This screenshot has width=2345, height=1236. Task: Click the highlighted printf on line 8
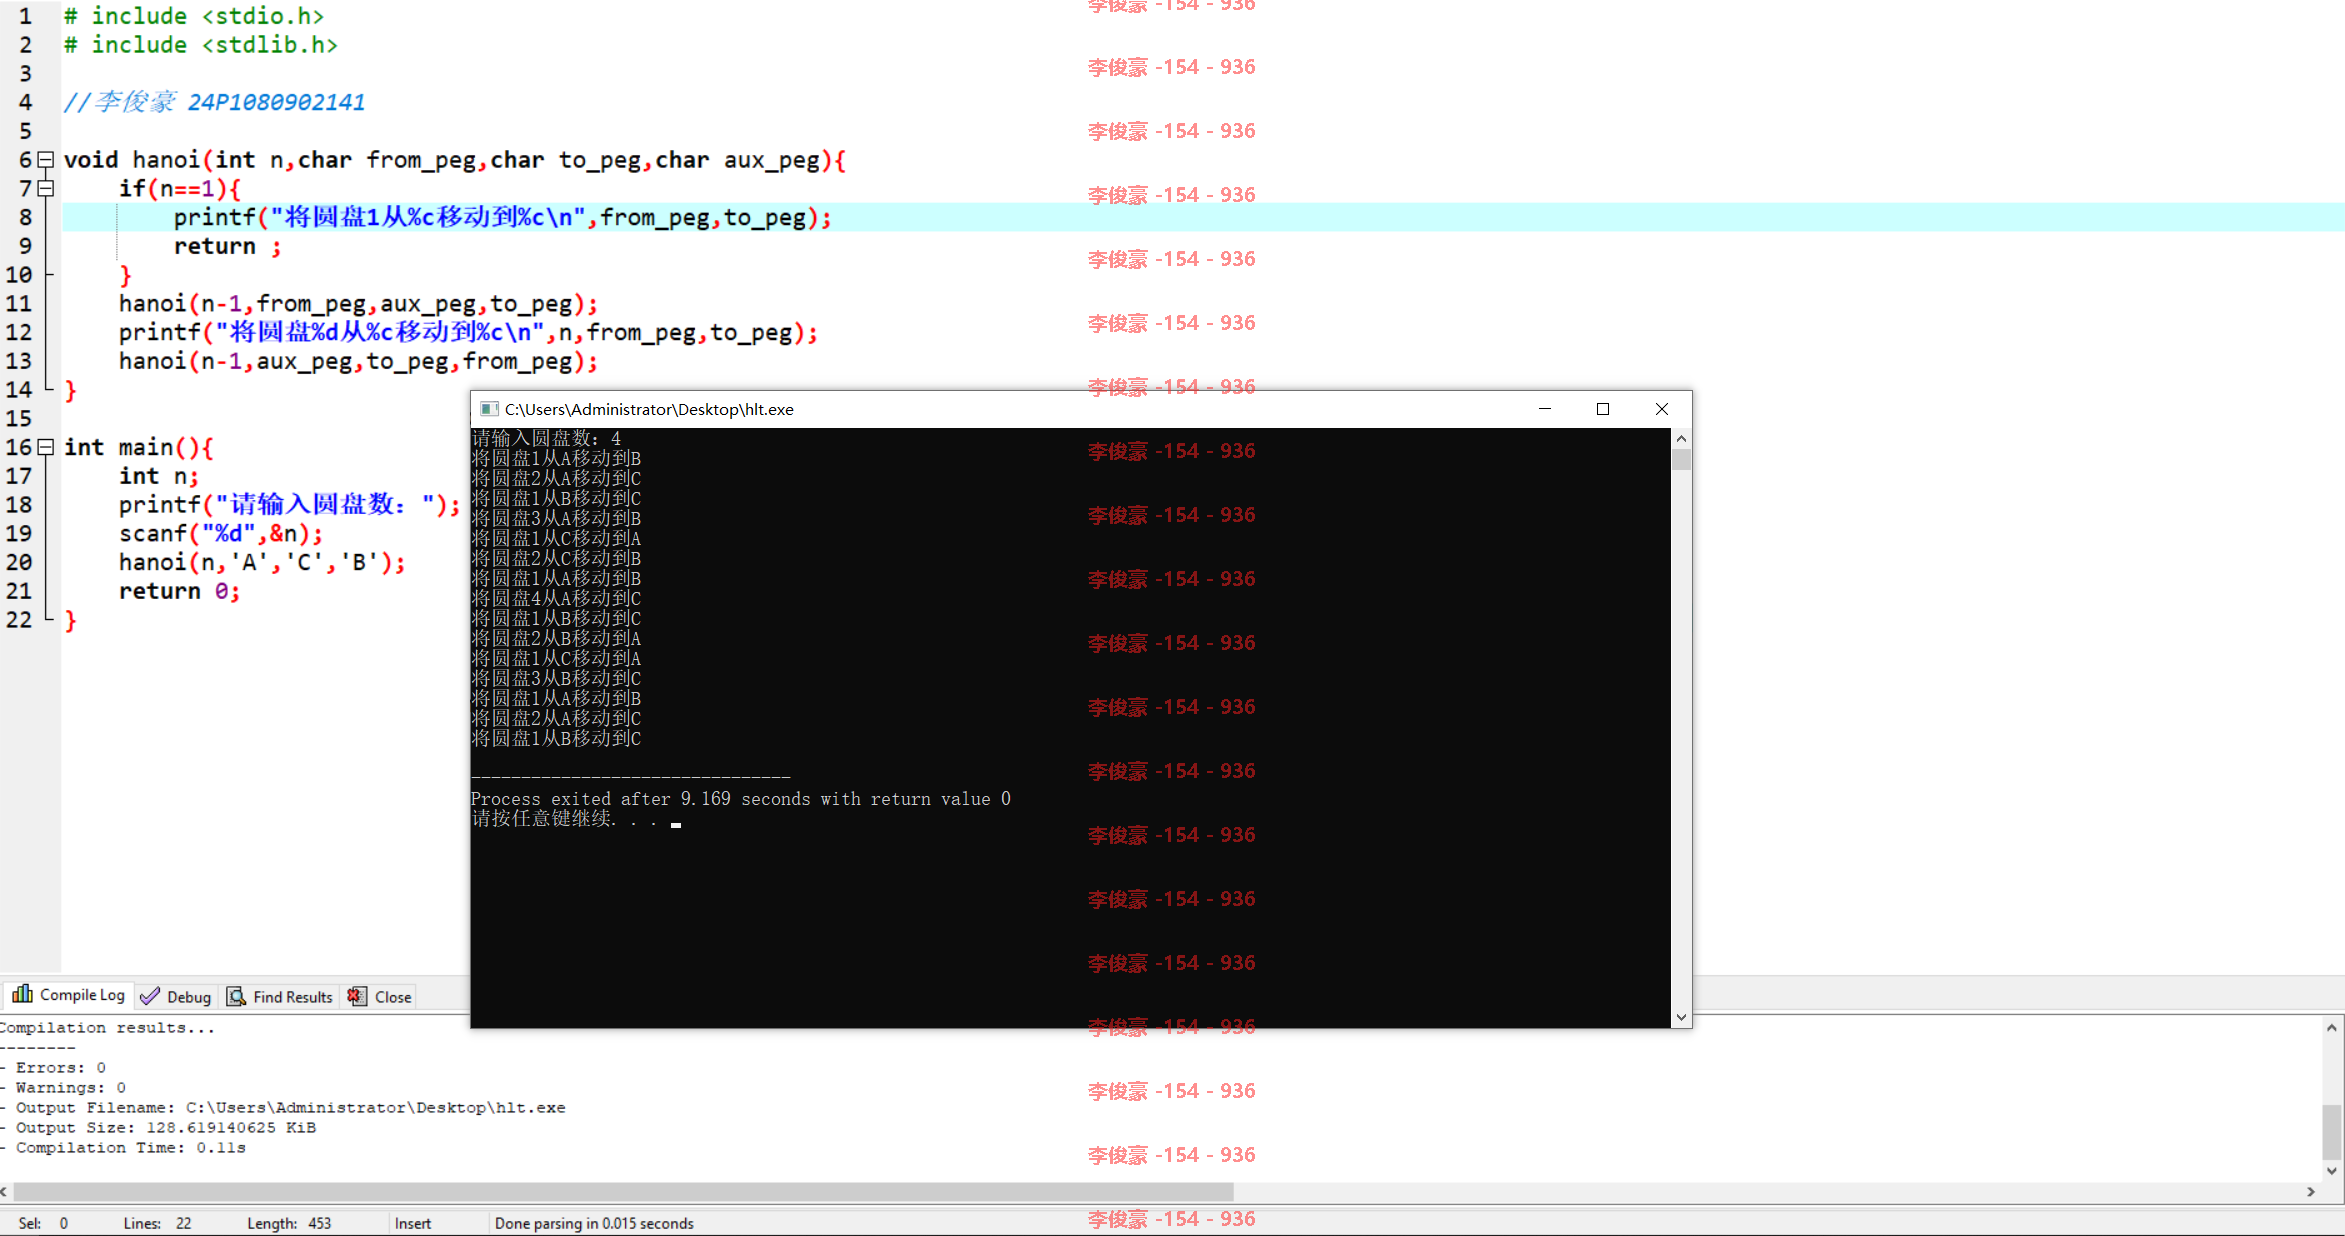[x=502, y=218]
